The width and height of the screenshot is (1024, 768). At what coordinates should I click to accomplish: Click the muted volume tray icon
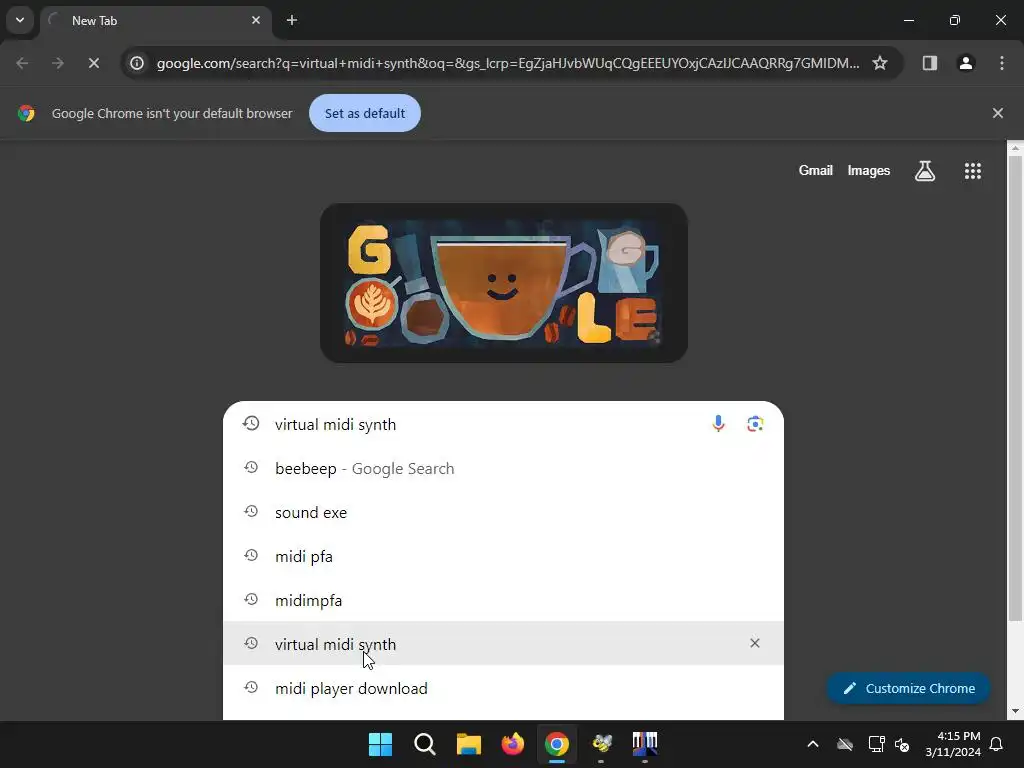point(902,744)
